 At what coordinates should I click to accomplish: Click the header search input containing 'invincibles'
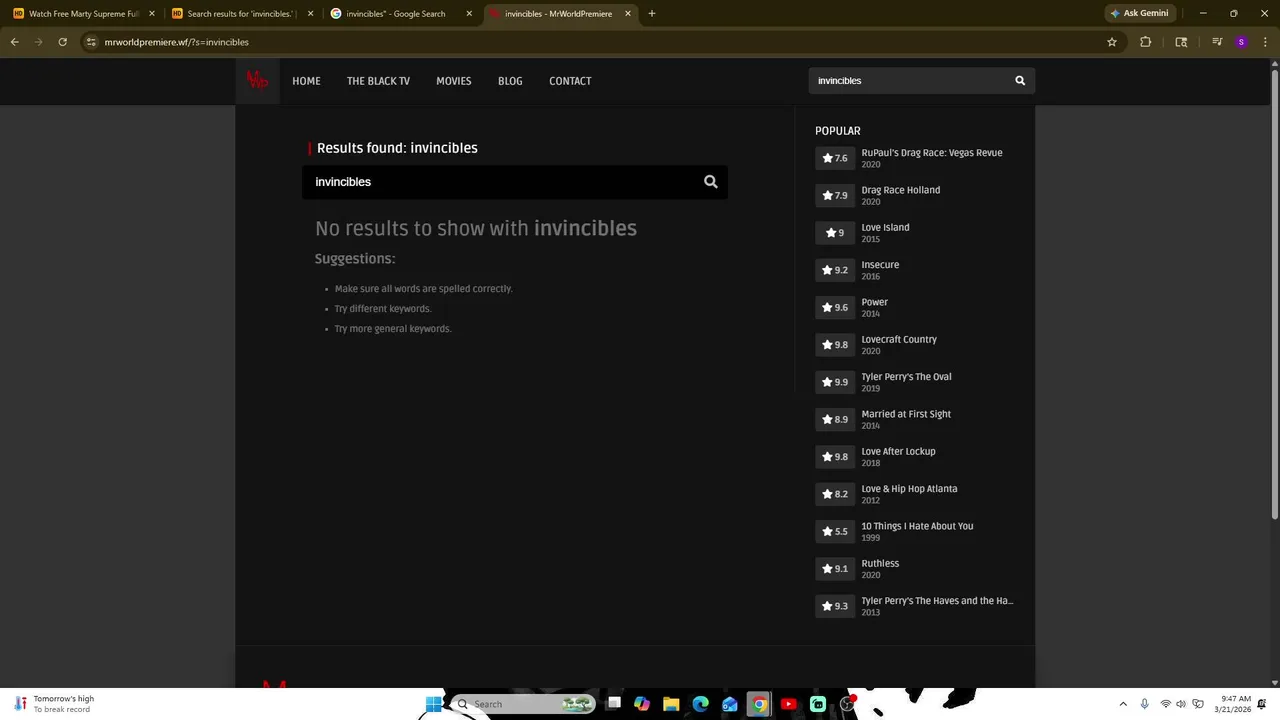tap(908, 81)
